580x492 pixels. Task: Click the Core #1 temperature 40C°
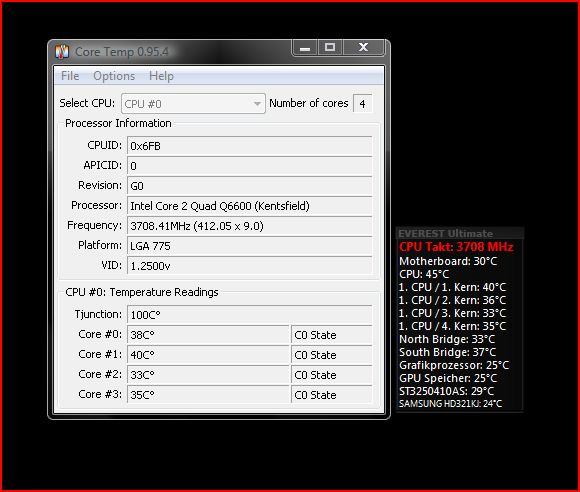click(x=208, y=355)
